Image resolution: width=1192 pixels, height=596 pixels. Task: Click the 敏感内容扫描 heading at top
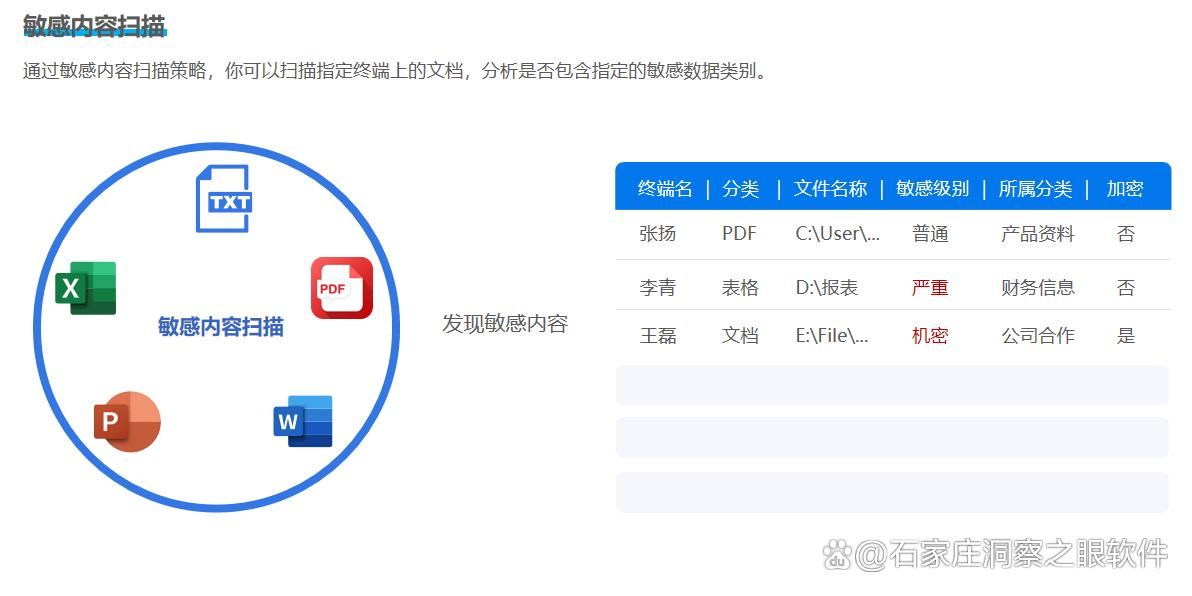94,26
